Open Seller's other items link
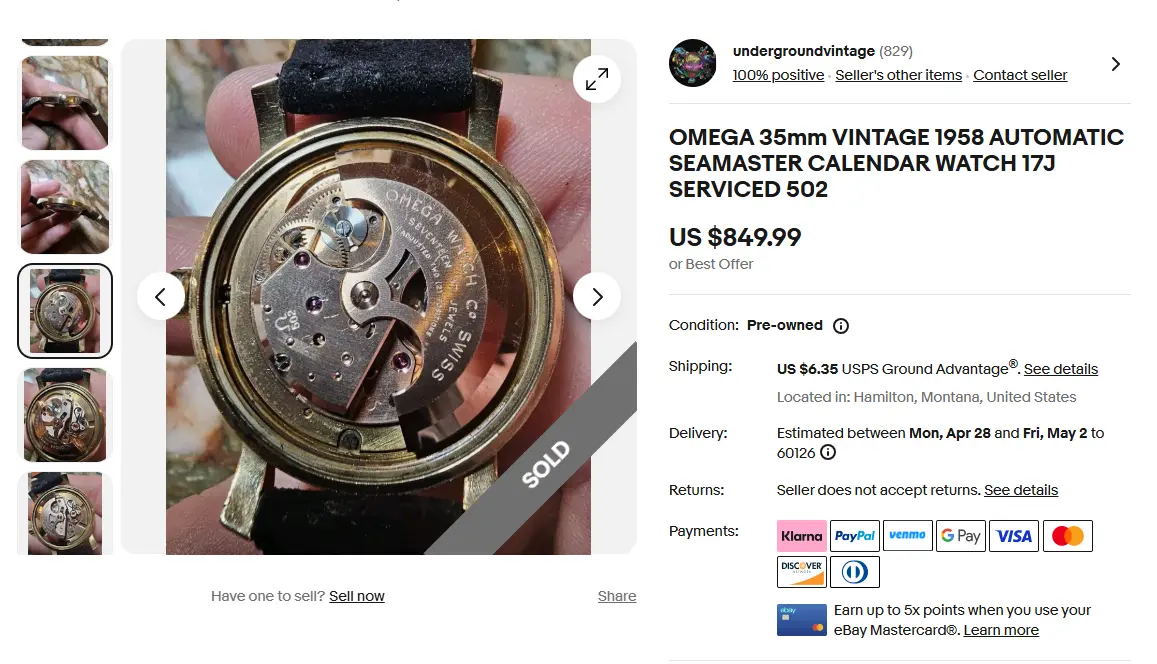Viewport: 1157px width, 664px height. 898,75
